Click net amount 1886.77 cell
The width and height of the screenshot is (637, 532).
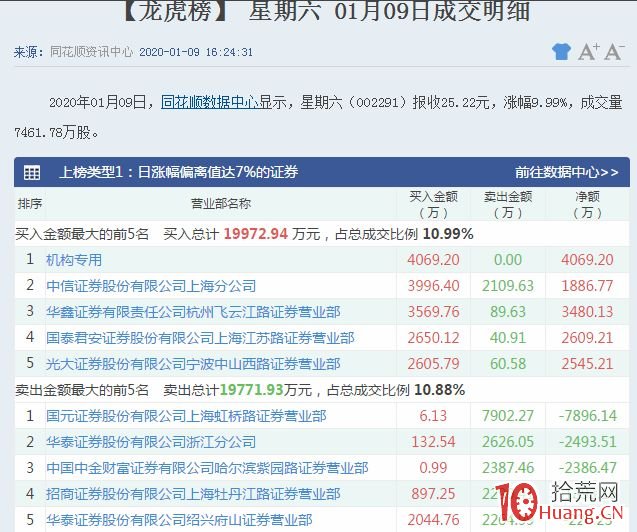[x=587, y=286]
